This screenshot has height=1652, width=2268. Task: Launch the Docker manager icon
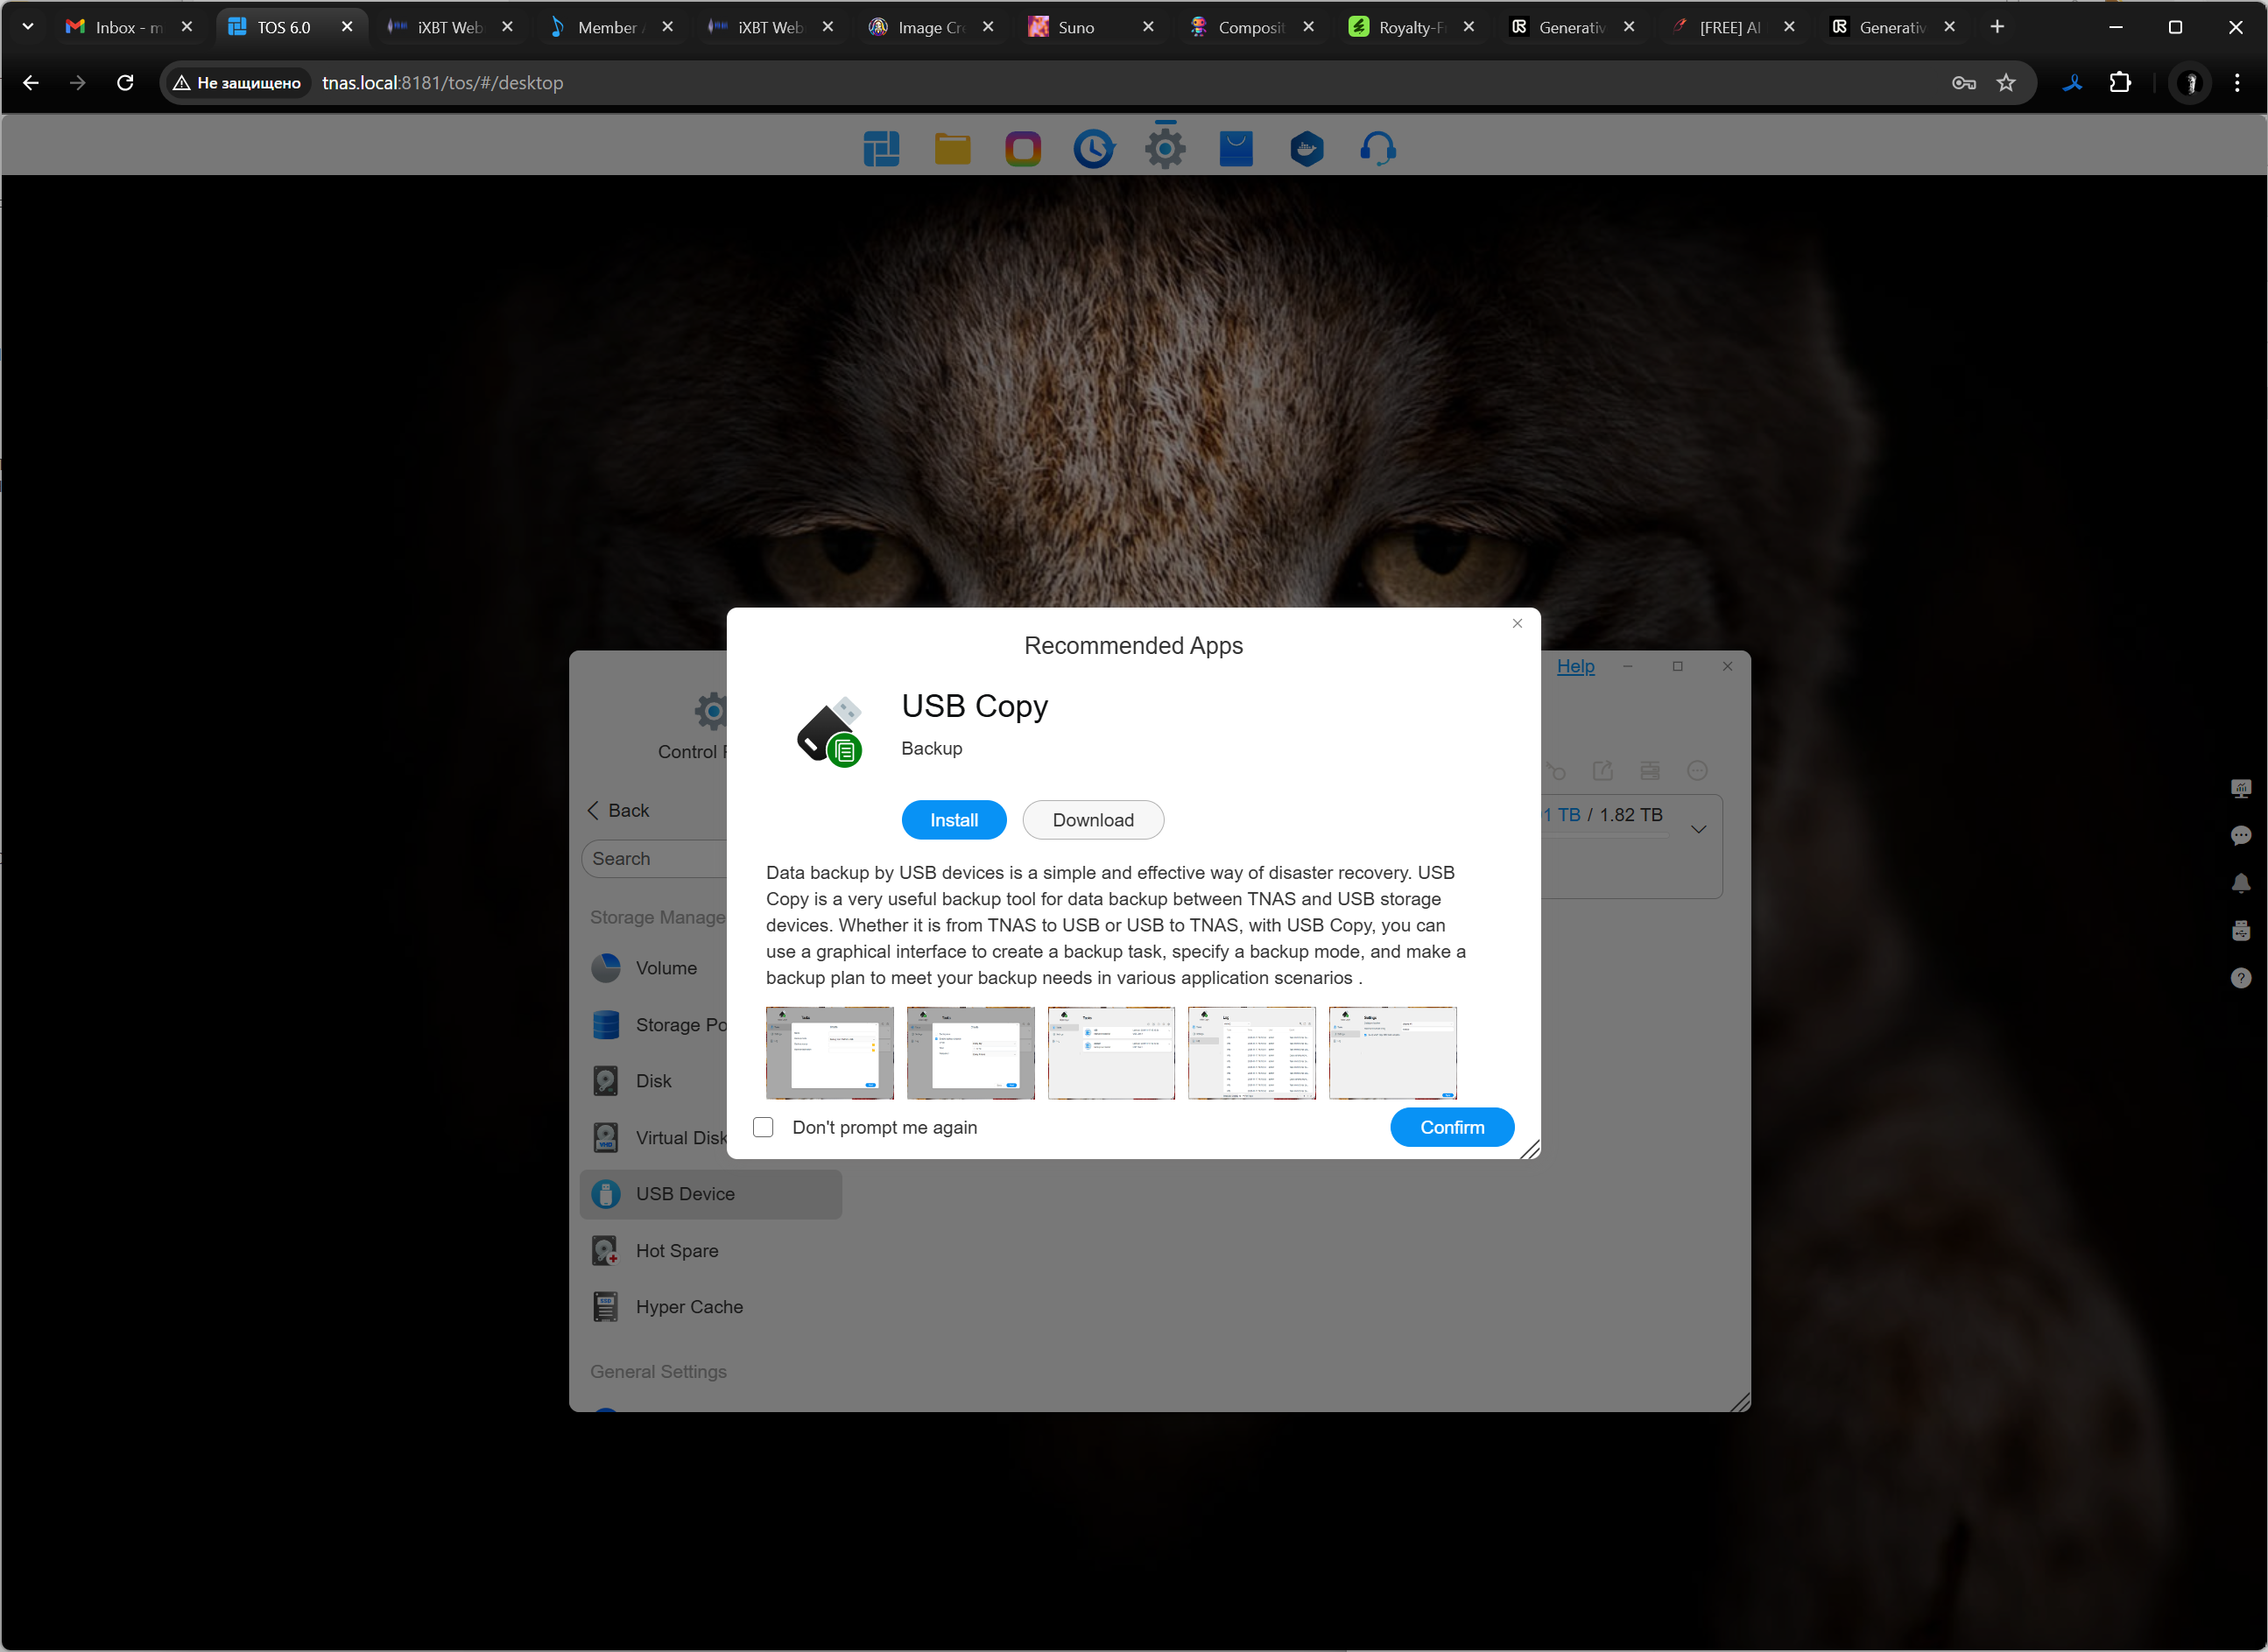1306,149
